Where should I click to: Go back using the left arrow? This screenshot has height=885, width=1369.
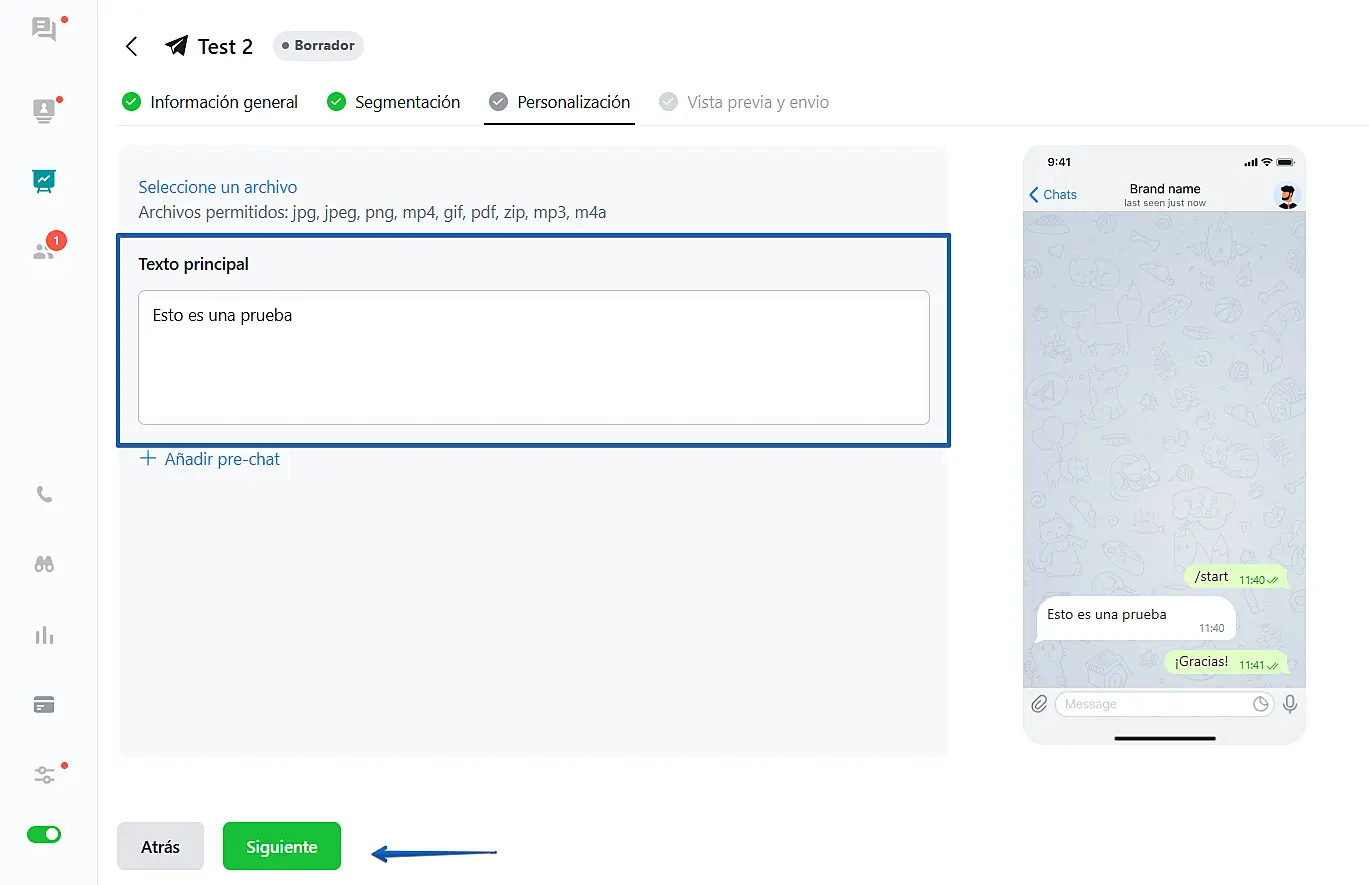pyautogui.click(x=132, y=46)
